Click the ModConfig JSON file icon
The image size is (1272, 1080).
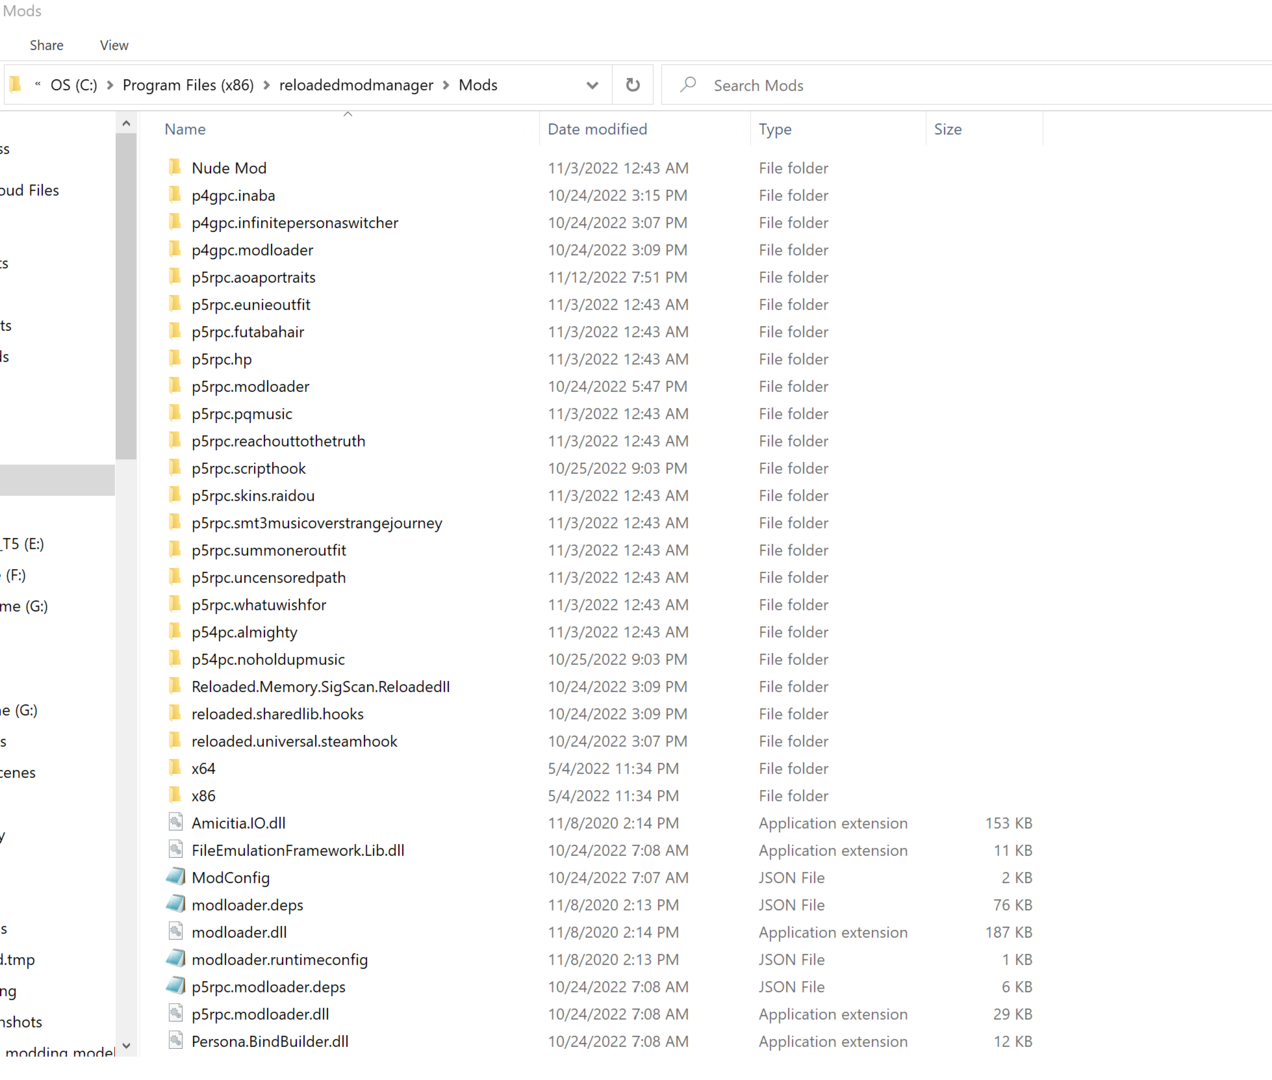tap(175, 877)
